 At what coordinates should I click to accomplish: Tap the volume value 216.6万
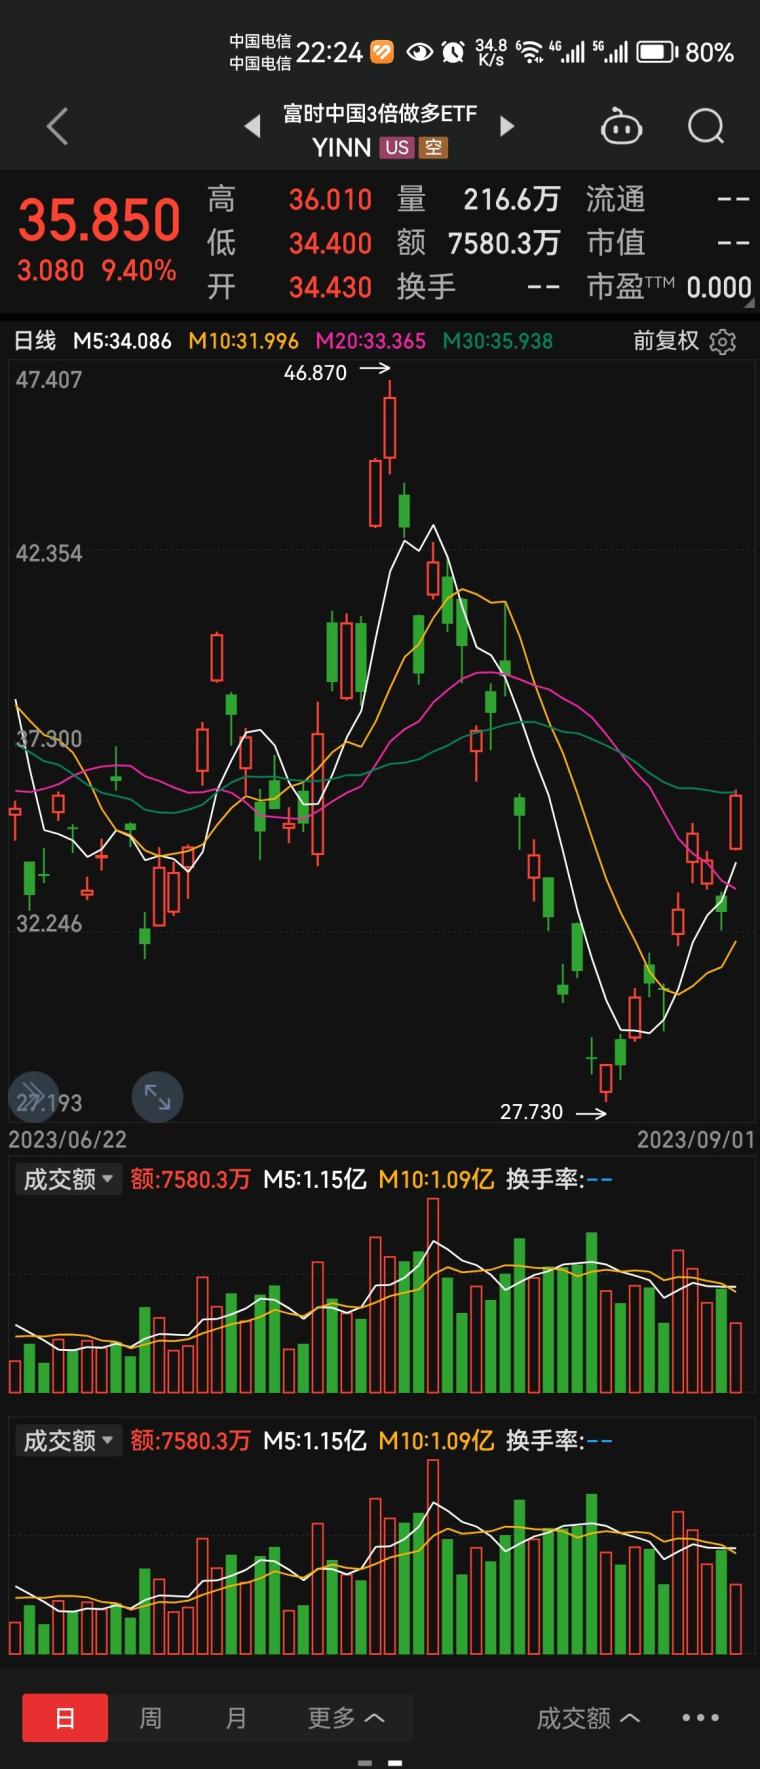[x=511, y=200]
